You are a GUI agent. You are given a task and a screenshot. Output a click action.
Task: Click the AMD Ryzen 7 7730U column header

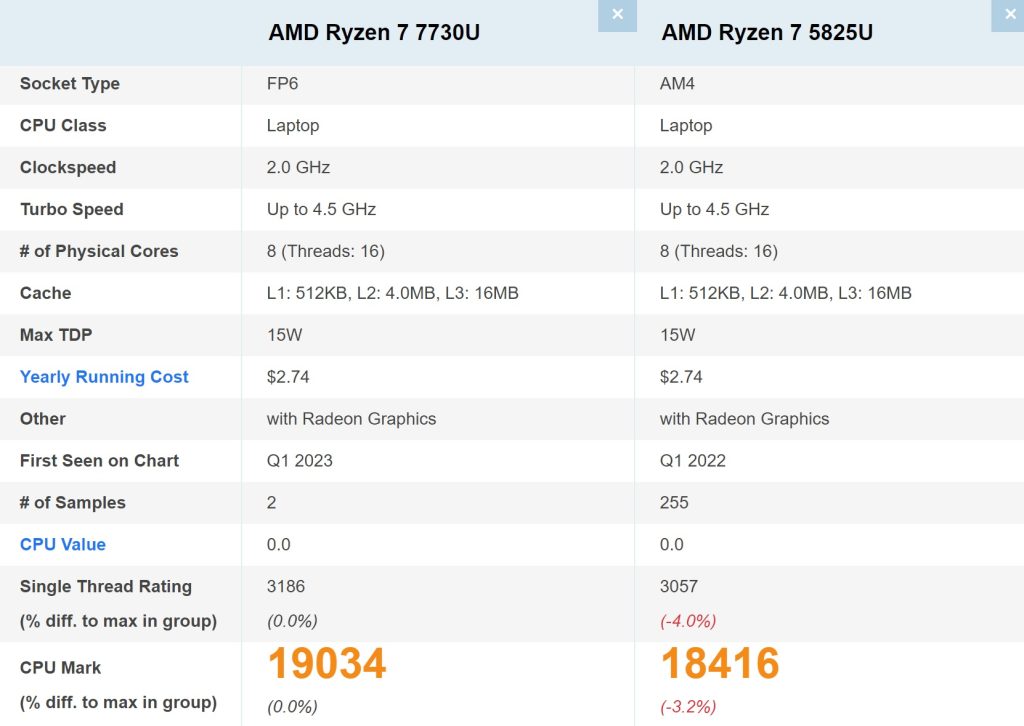(x=374, y=32)
